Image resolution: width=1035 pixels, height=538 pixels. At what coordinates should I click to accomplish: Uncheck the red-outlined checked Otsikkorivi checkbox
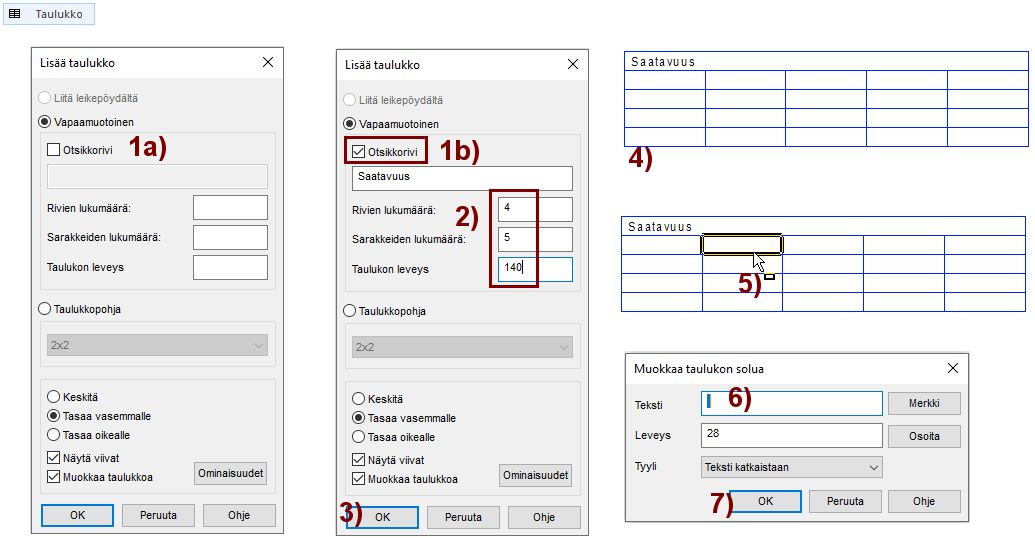pyautogui.click(x=359, y=152)
